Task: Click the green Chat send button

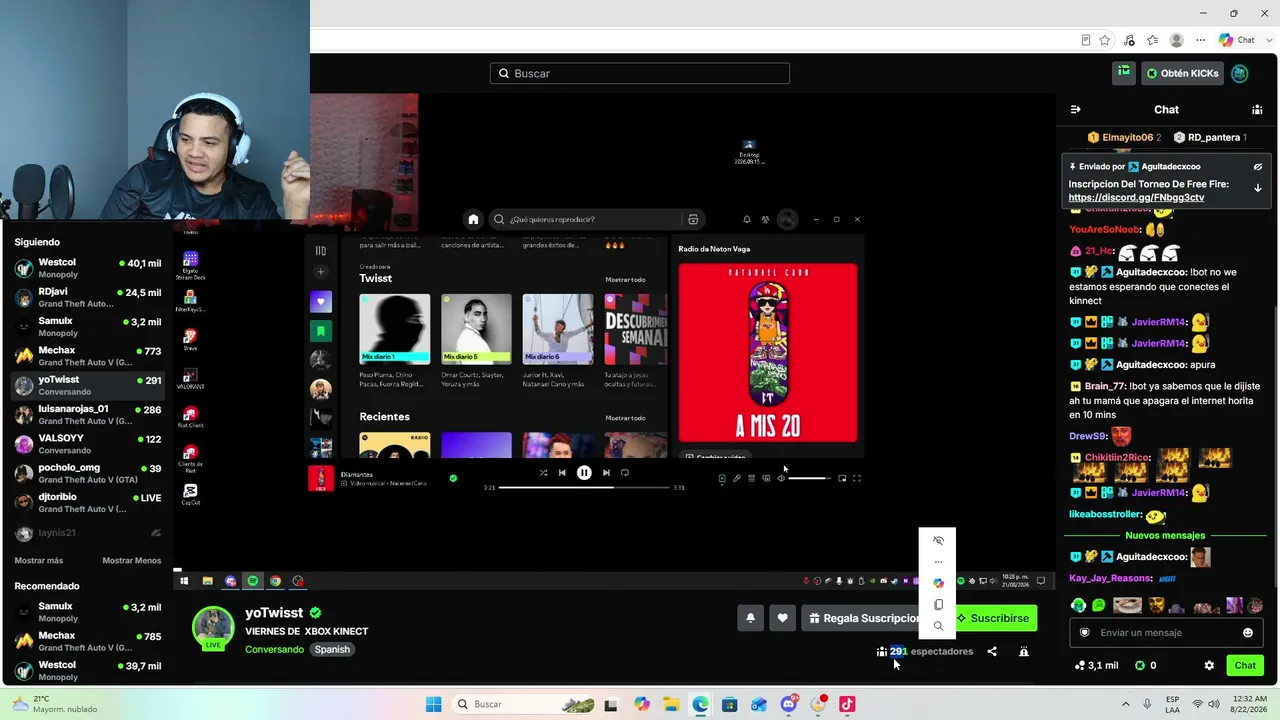Action: (1245, 665)
